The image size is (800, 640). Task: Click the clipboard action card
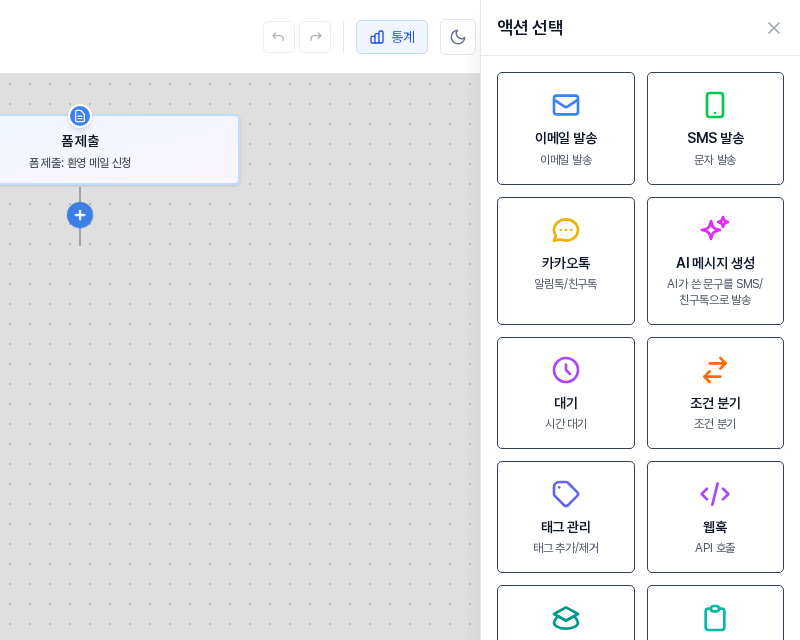click(715, 613)
